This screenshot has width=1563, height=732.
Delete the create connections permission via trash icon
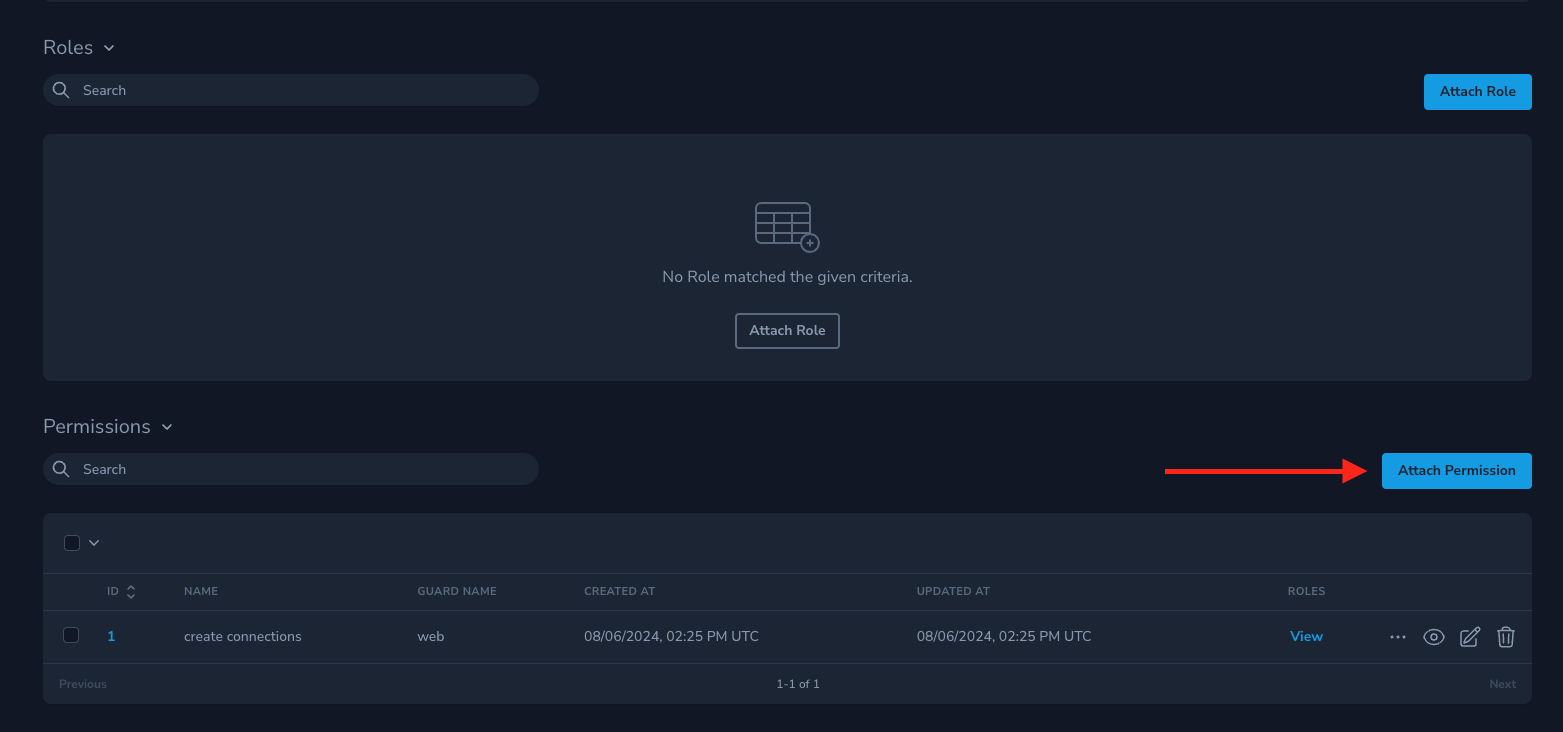click(x=1505, y=637)
